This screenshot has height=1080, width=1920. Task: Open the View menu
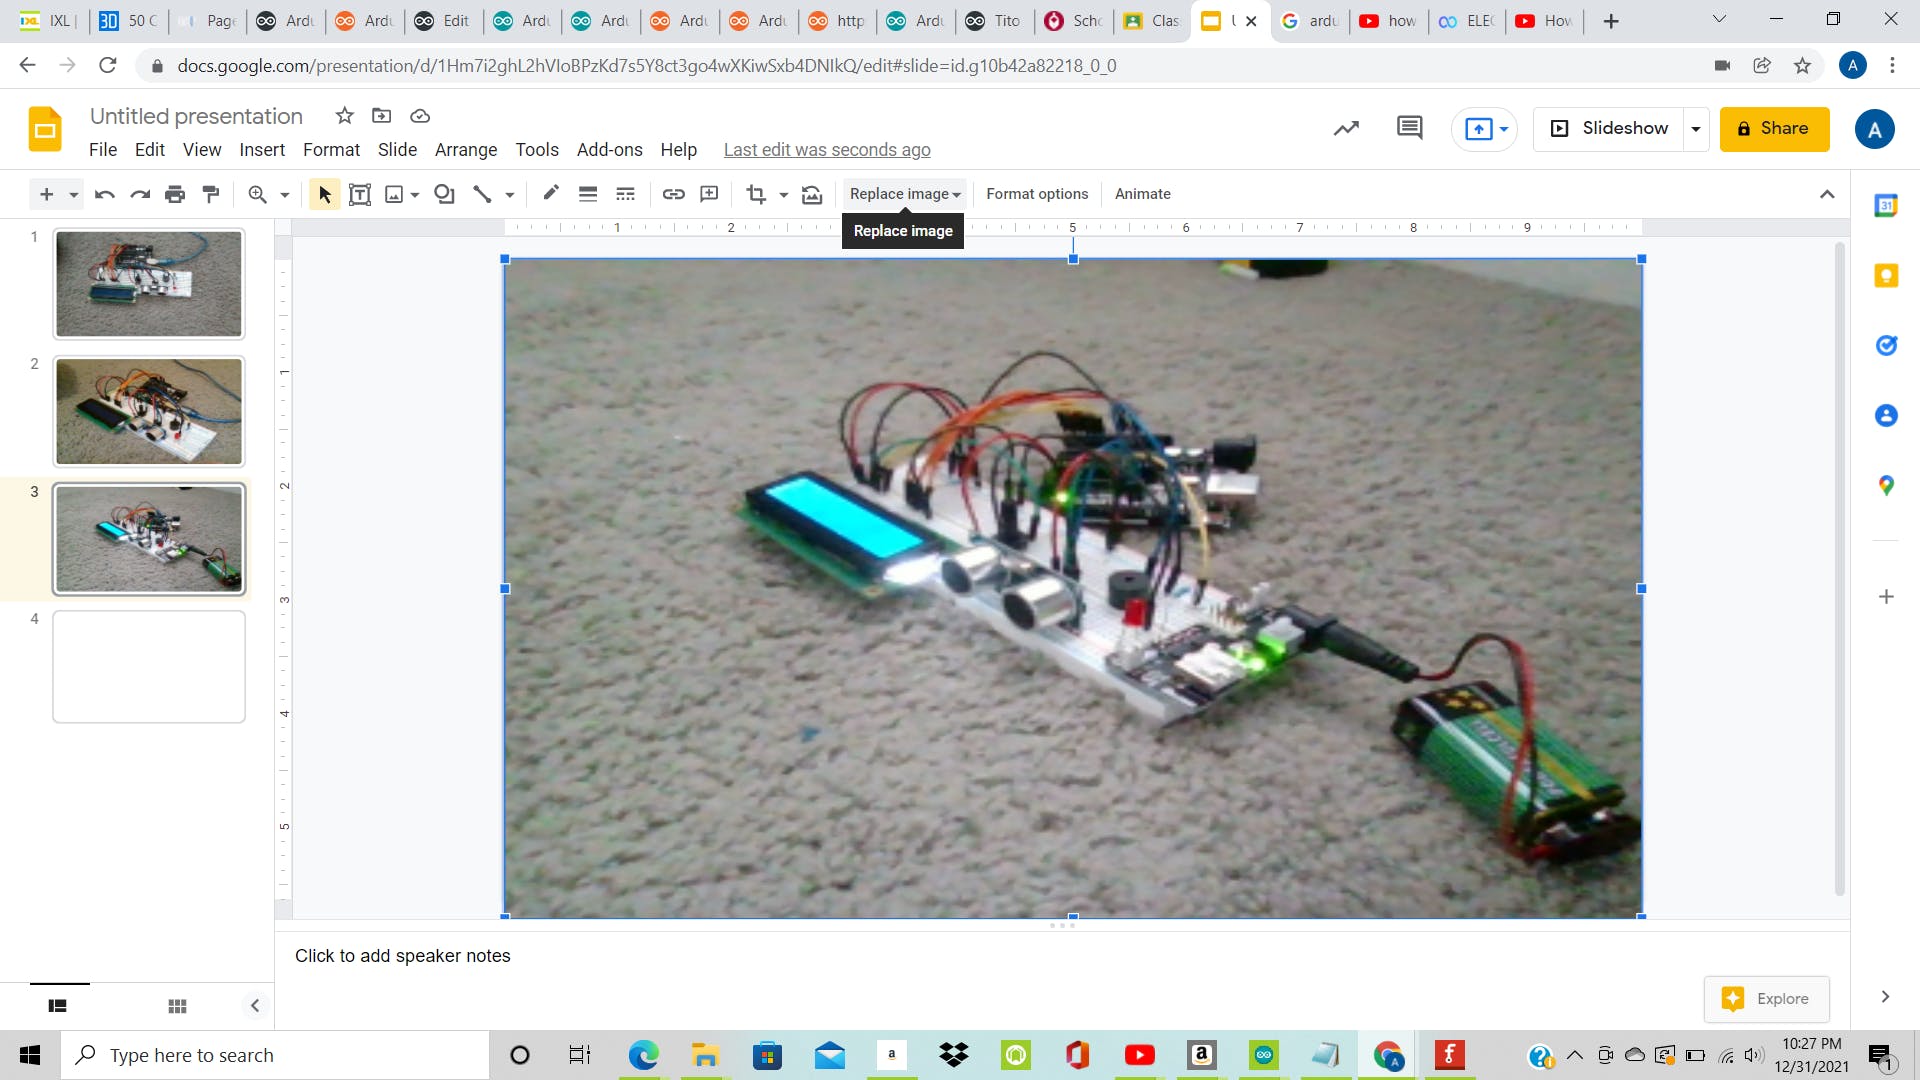pyautogui.click(x=202, y=150)
